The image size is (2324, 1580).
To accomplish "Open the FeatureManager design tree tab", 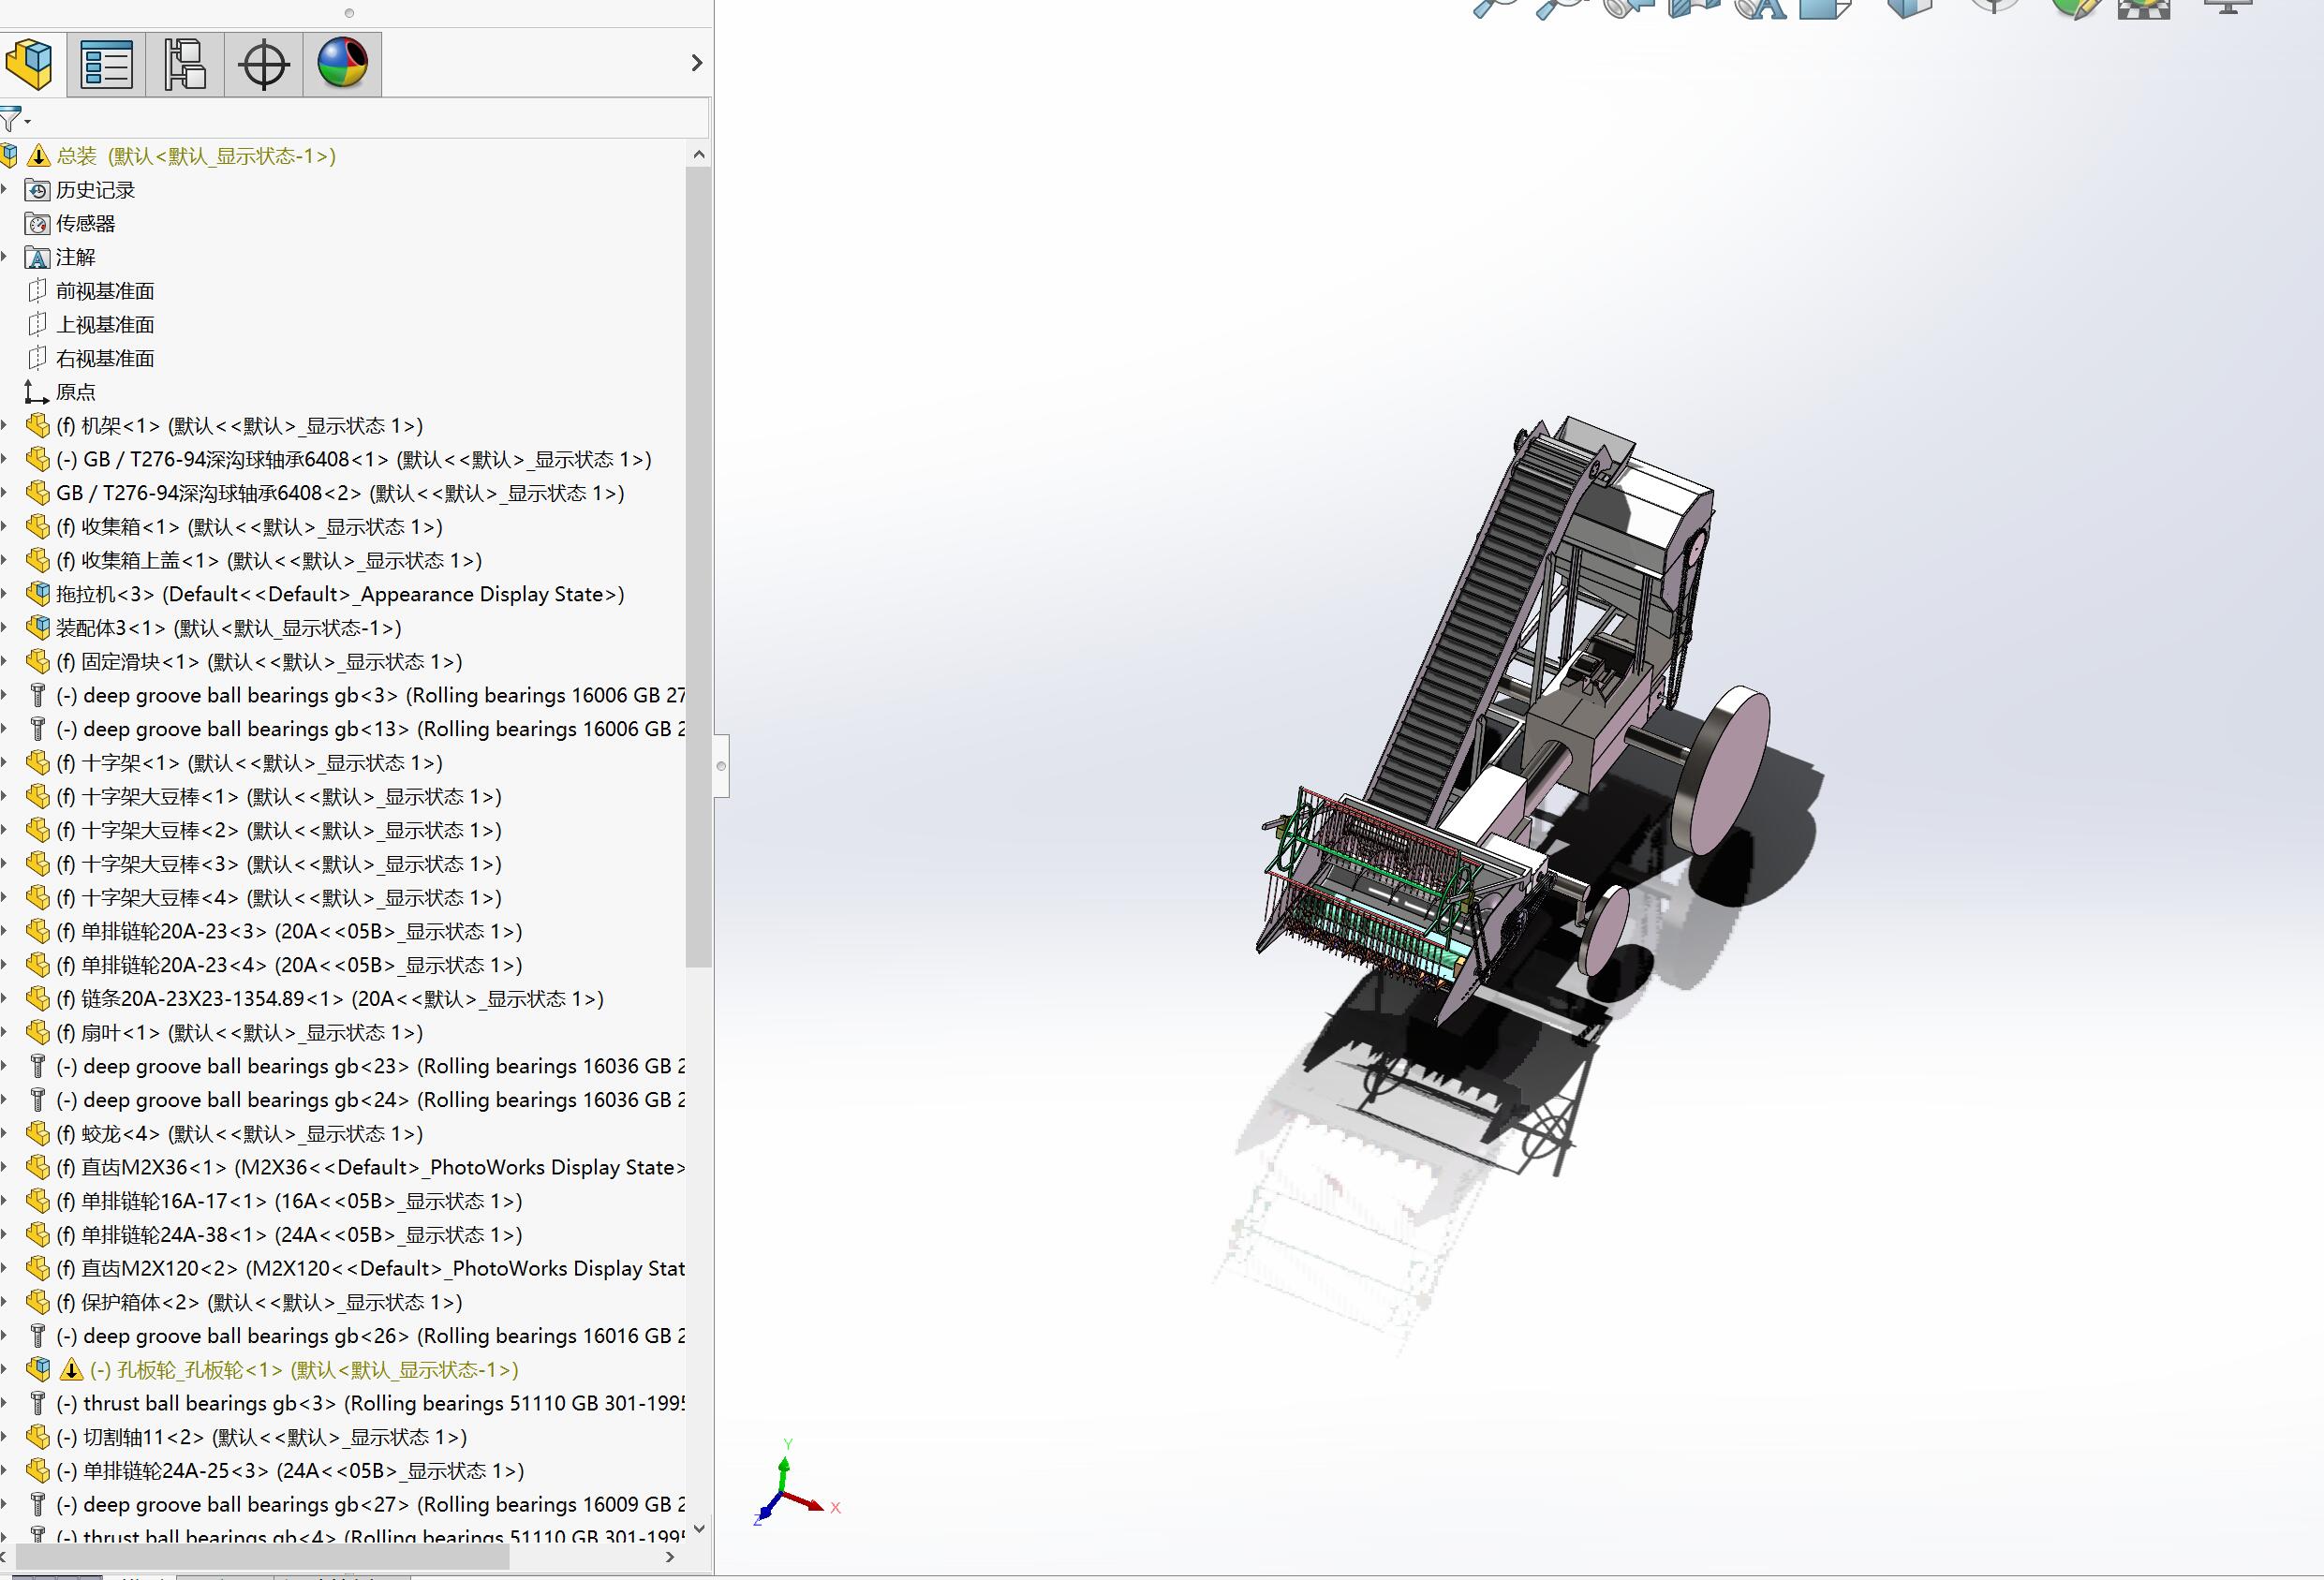I will pyautogui.click(x=30, y=64).
